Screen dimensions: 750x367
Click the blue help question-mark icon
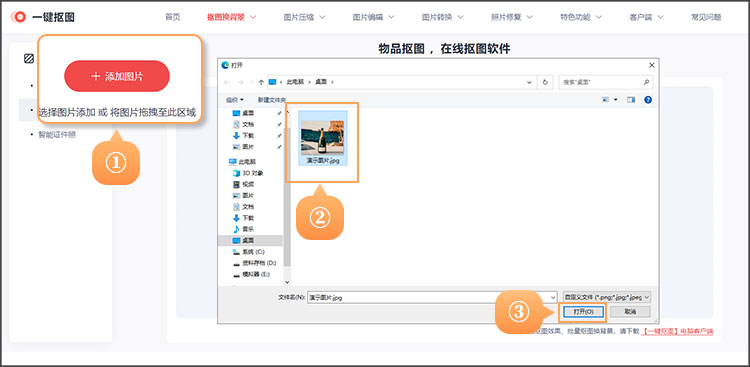(648, 100)
